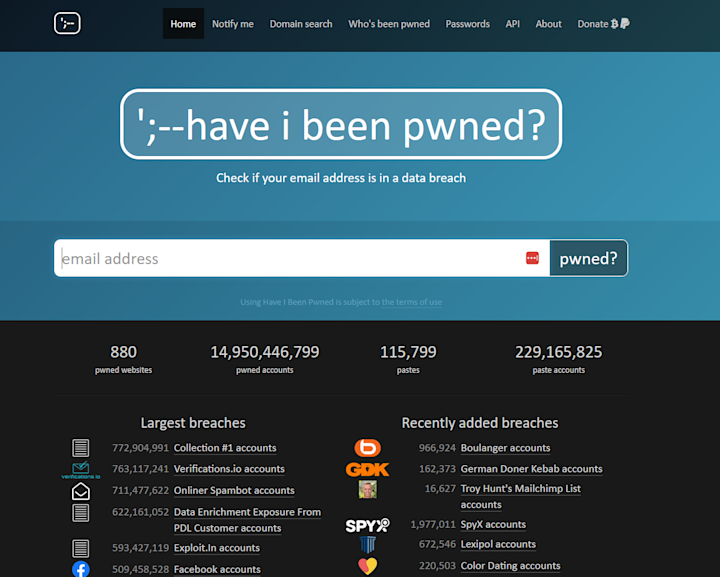Open the About menu item

[x=548, y=24]
